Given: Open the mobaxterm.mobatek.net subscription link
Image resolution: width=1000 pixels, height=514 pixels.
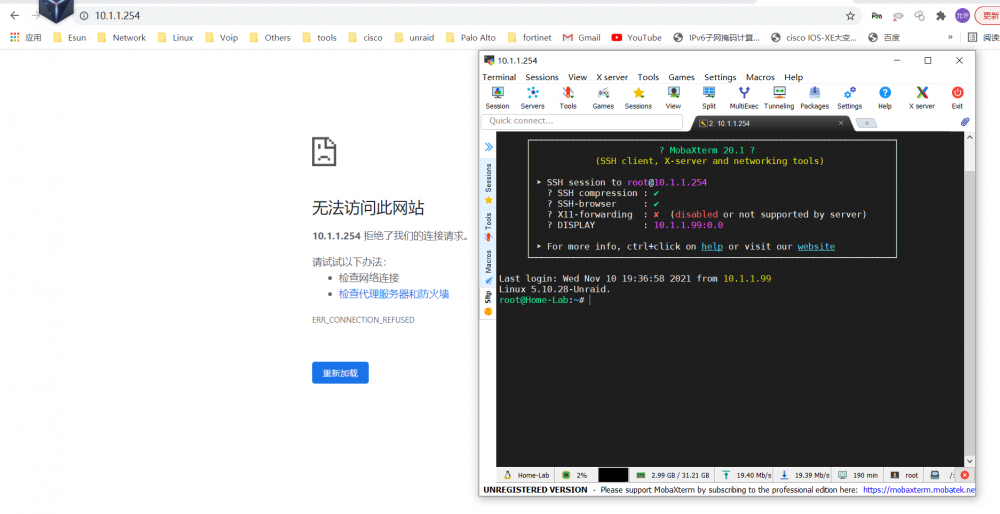Looking at the screenshot, I should tap(919, 490).
